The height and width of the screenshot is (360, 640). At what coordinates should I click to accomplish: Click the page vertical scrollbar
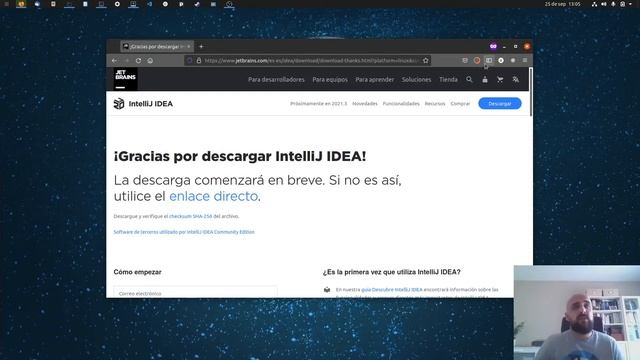pos(531,92)
